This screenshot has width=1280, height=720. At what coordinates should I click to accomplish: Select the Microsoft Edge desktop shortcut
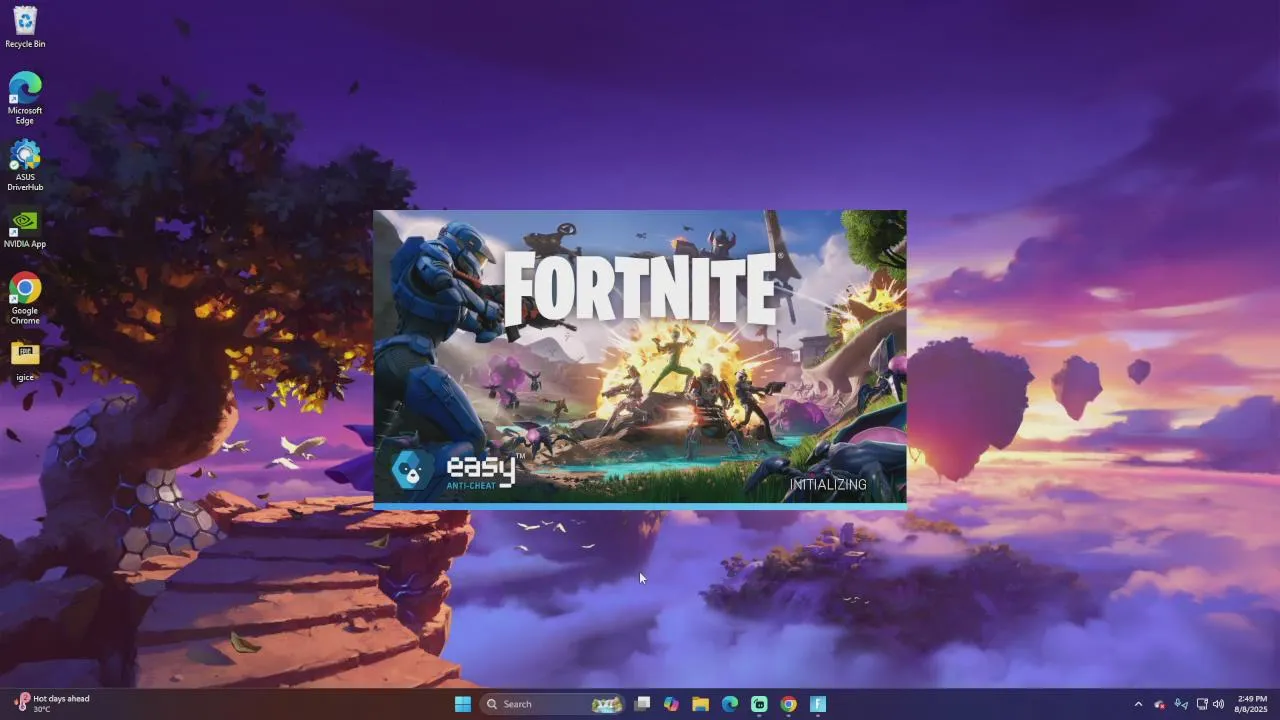click(25, 98)
